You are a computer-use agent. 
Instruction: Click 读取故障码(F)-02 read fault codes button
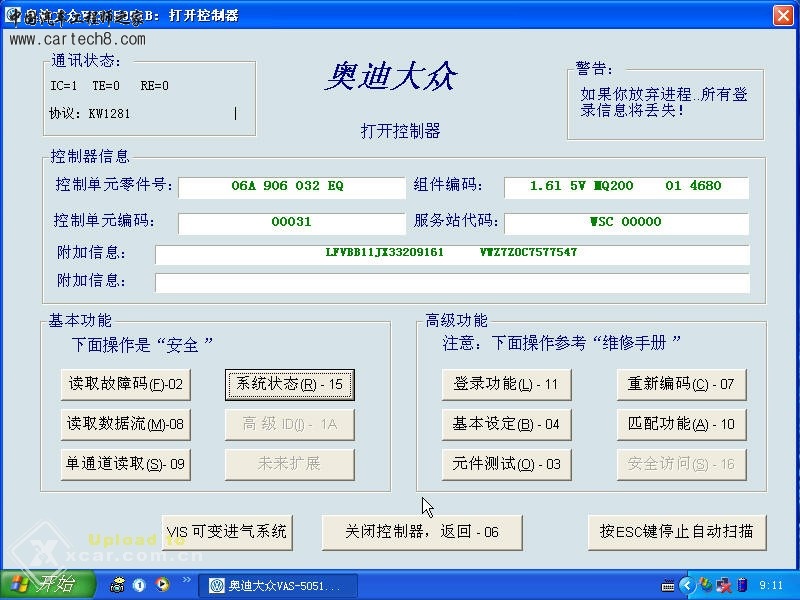click(126, 384)
